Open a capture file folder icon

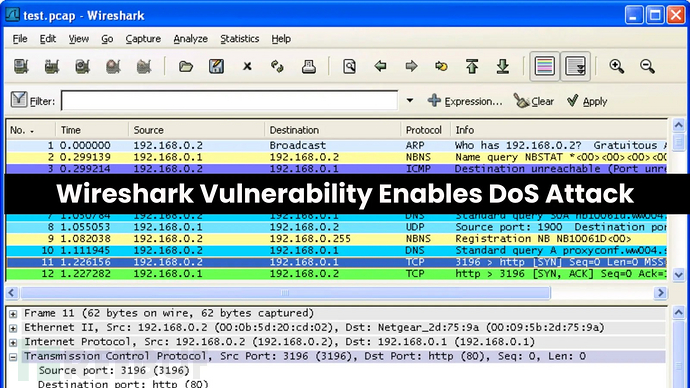click(186, 66)
